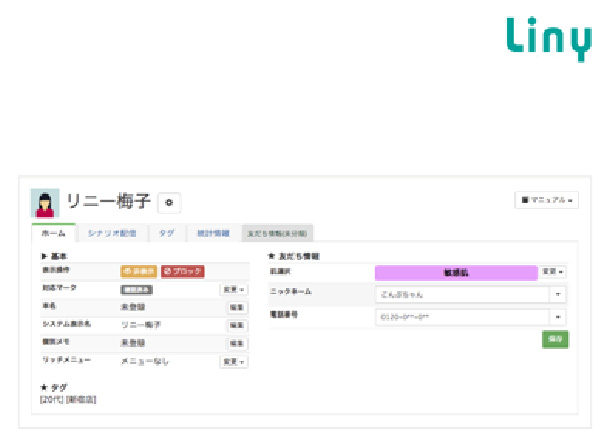The image size is (610, 444).
Task: Open the 統計情報 tab
Action: point(210,233)
